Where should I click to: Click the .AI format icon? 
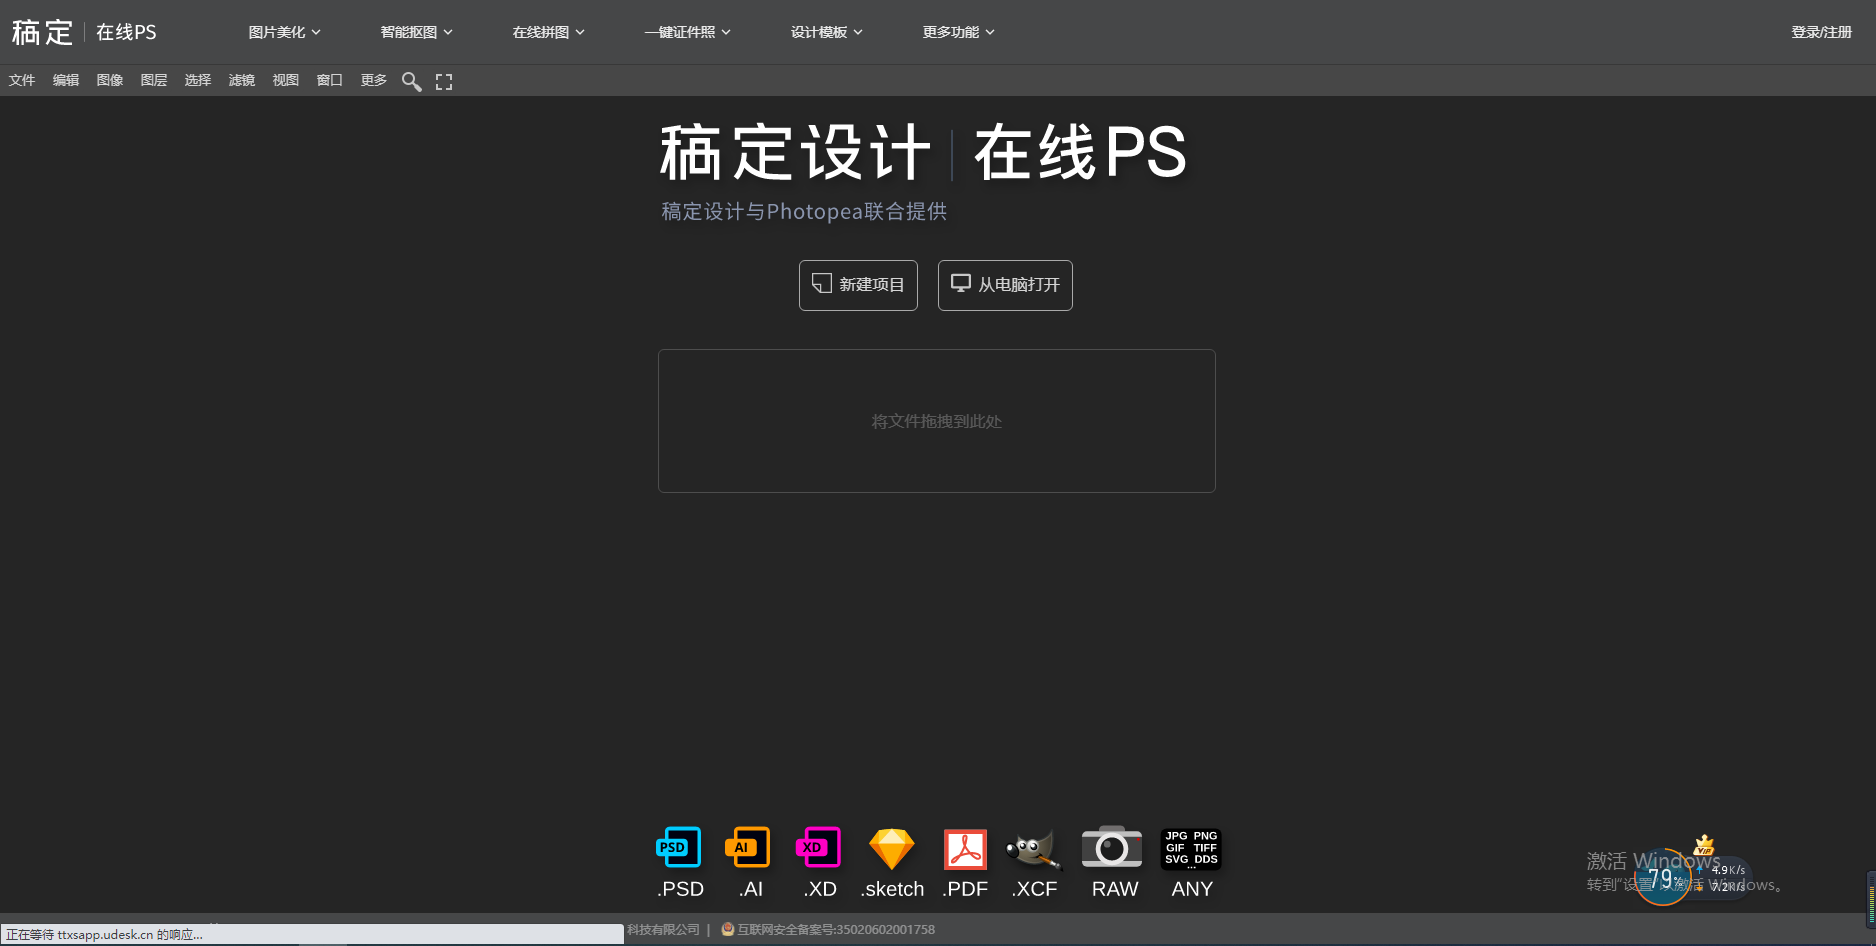pos(749,848)
